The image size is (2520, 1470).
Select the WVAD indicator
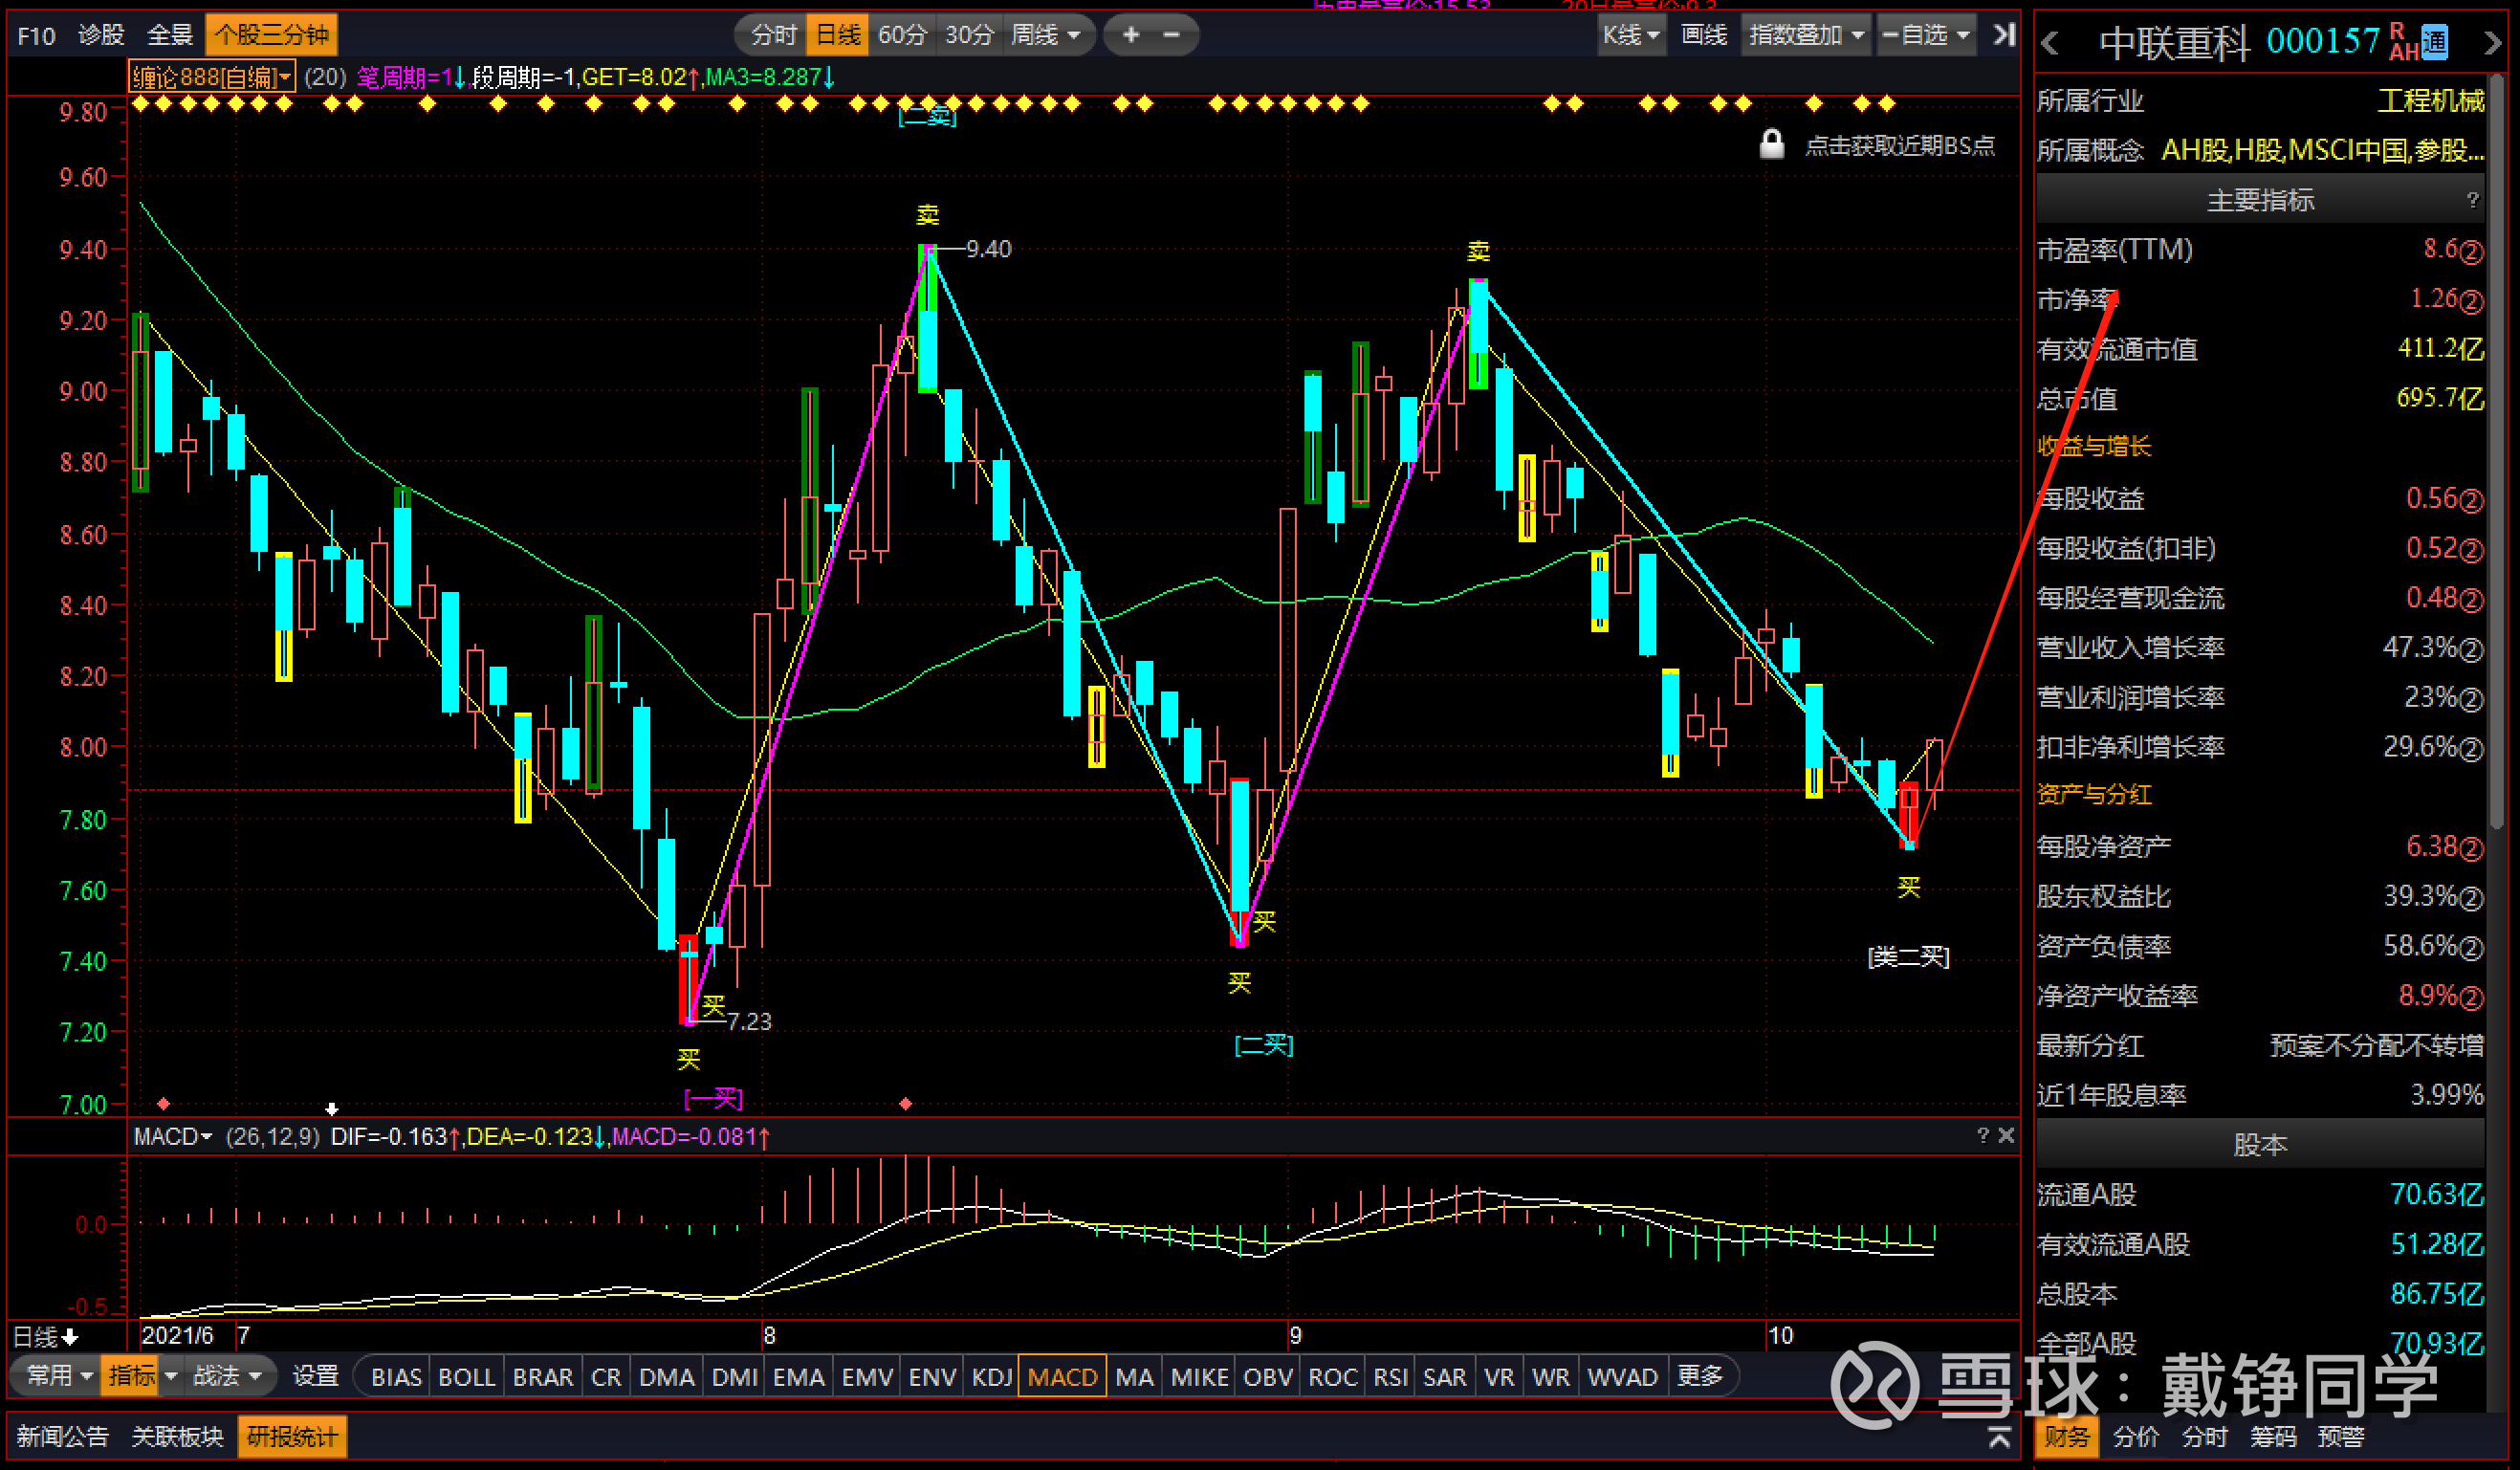[1622, 1377]
